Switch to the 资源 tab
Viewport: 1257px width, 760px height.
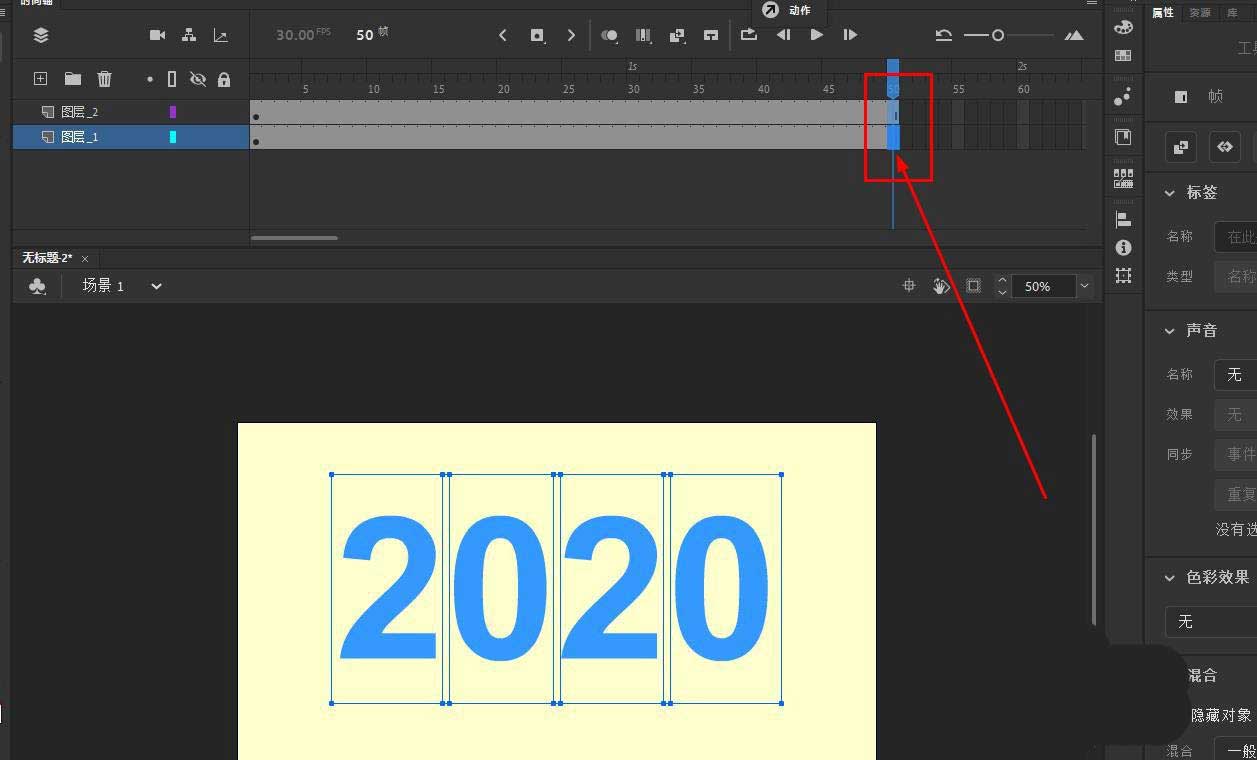(x=1198, y=13)
